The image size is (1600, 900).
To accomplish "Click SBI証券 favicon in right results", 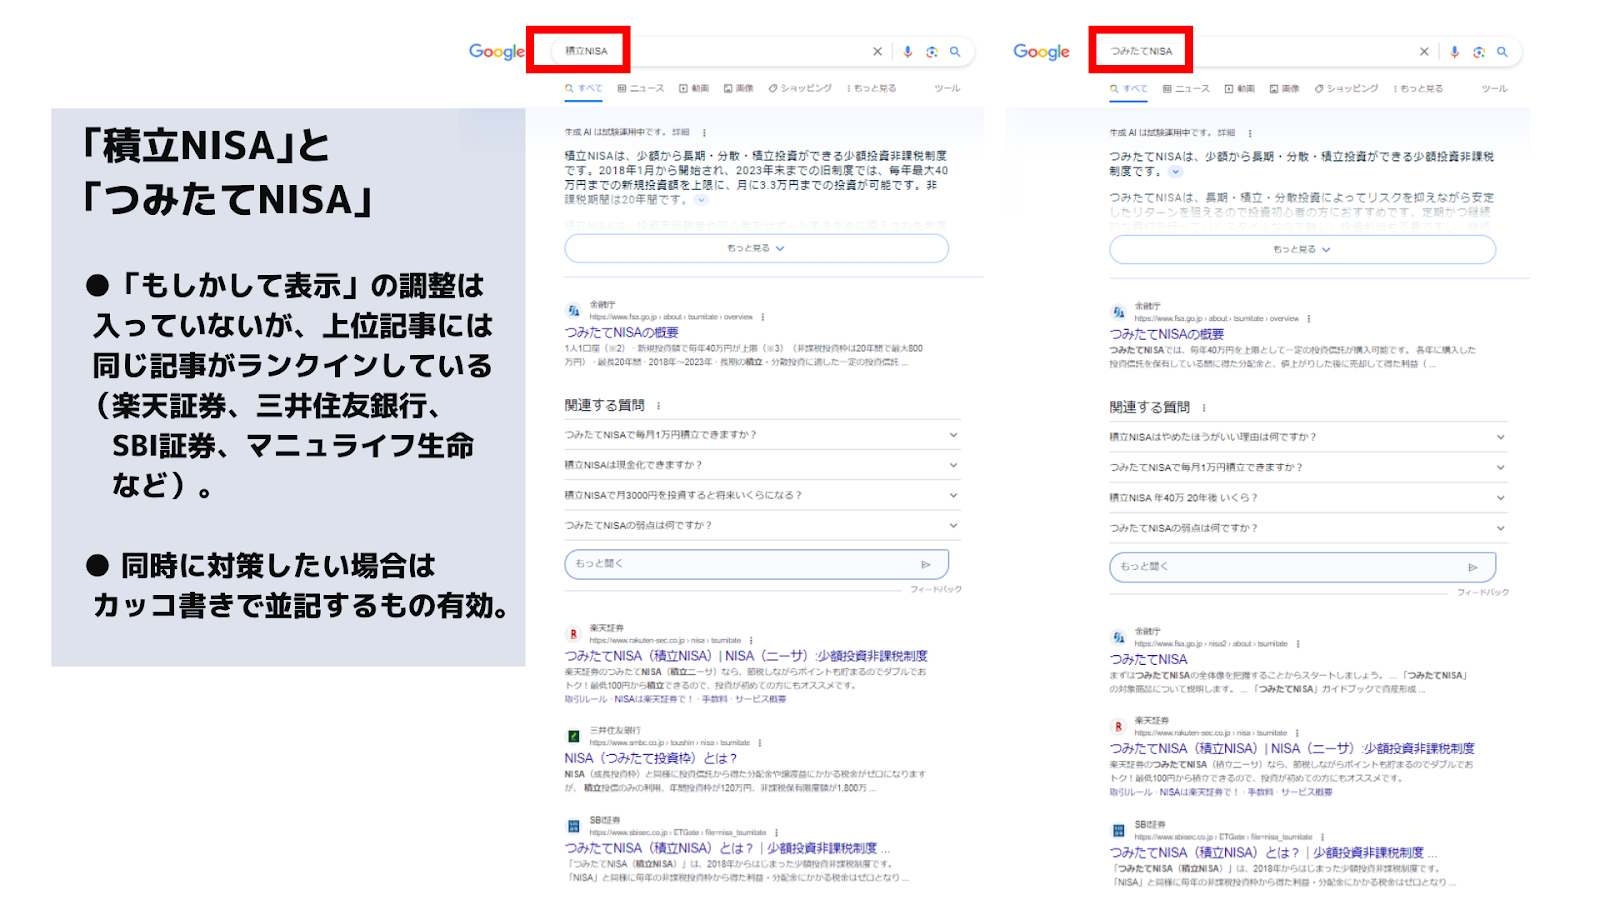I will (x=1118, y=830).
